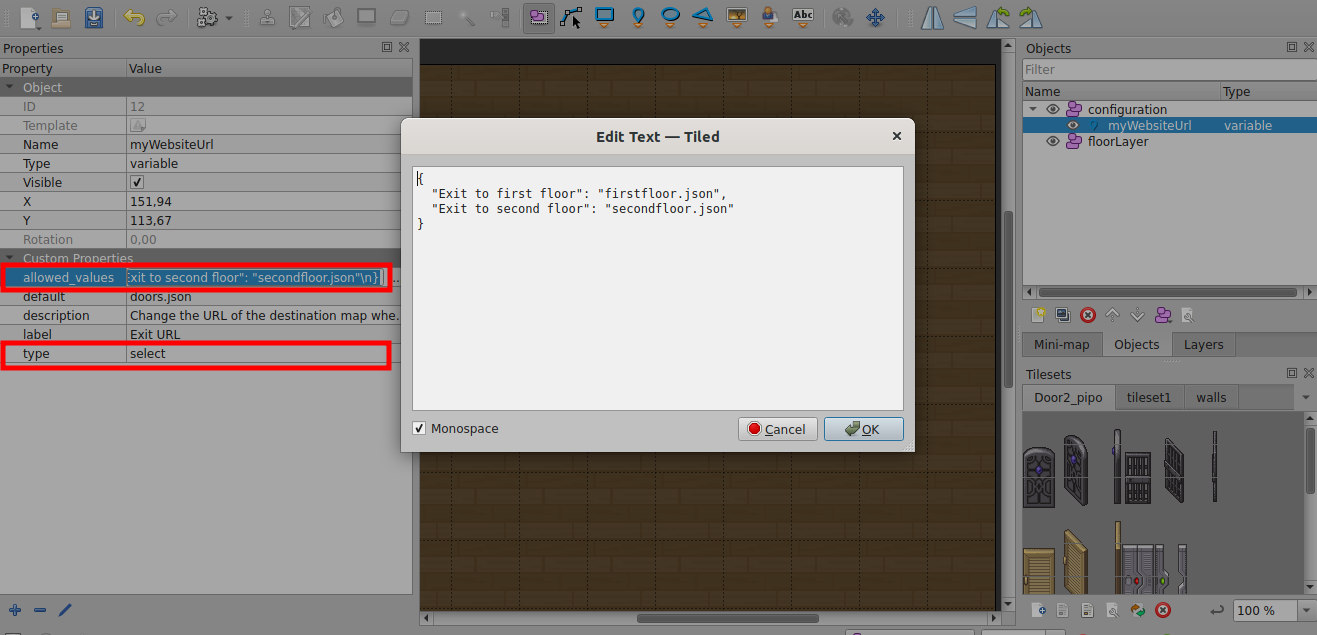Screen dimensions: 1317x635
Task: Select the Insert Text tool
Action: point(803,17)
